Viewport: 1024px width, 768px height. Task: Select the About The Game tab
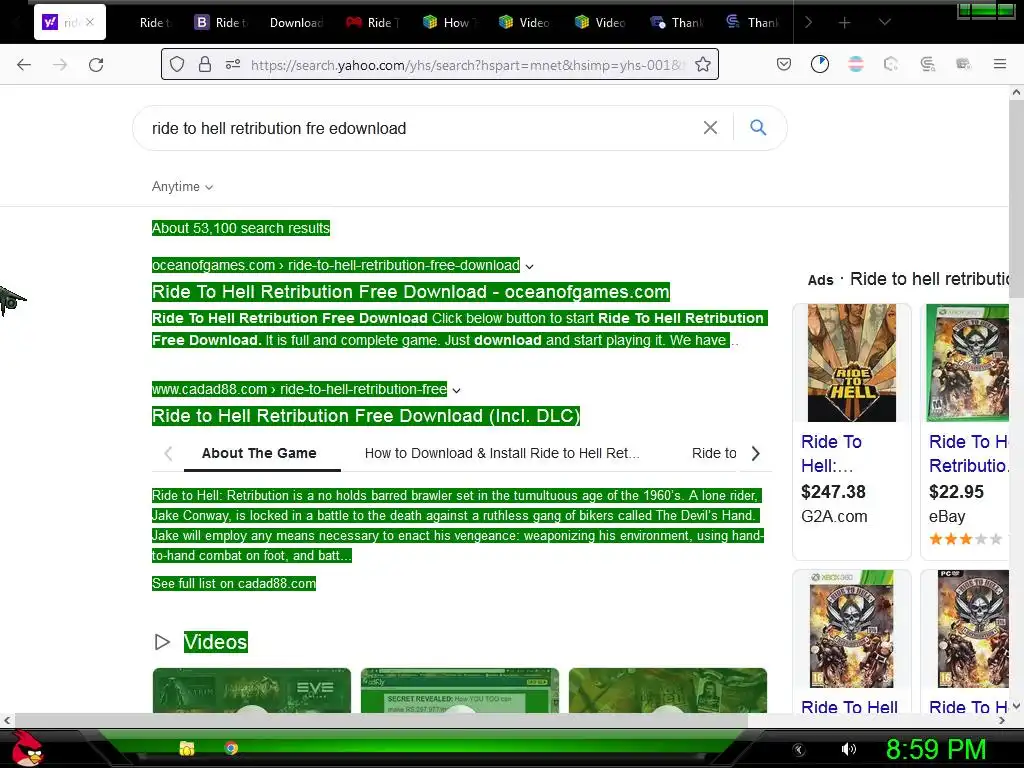259,453
